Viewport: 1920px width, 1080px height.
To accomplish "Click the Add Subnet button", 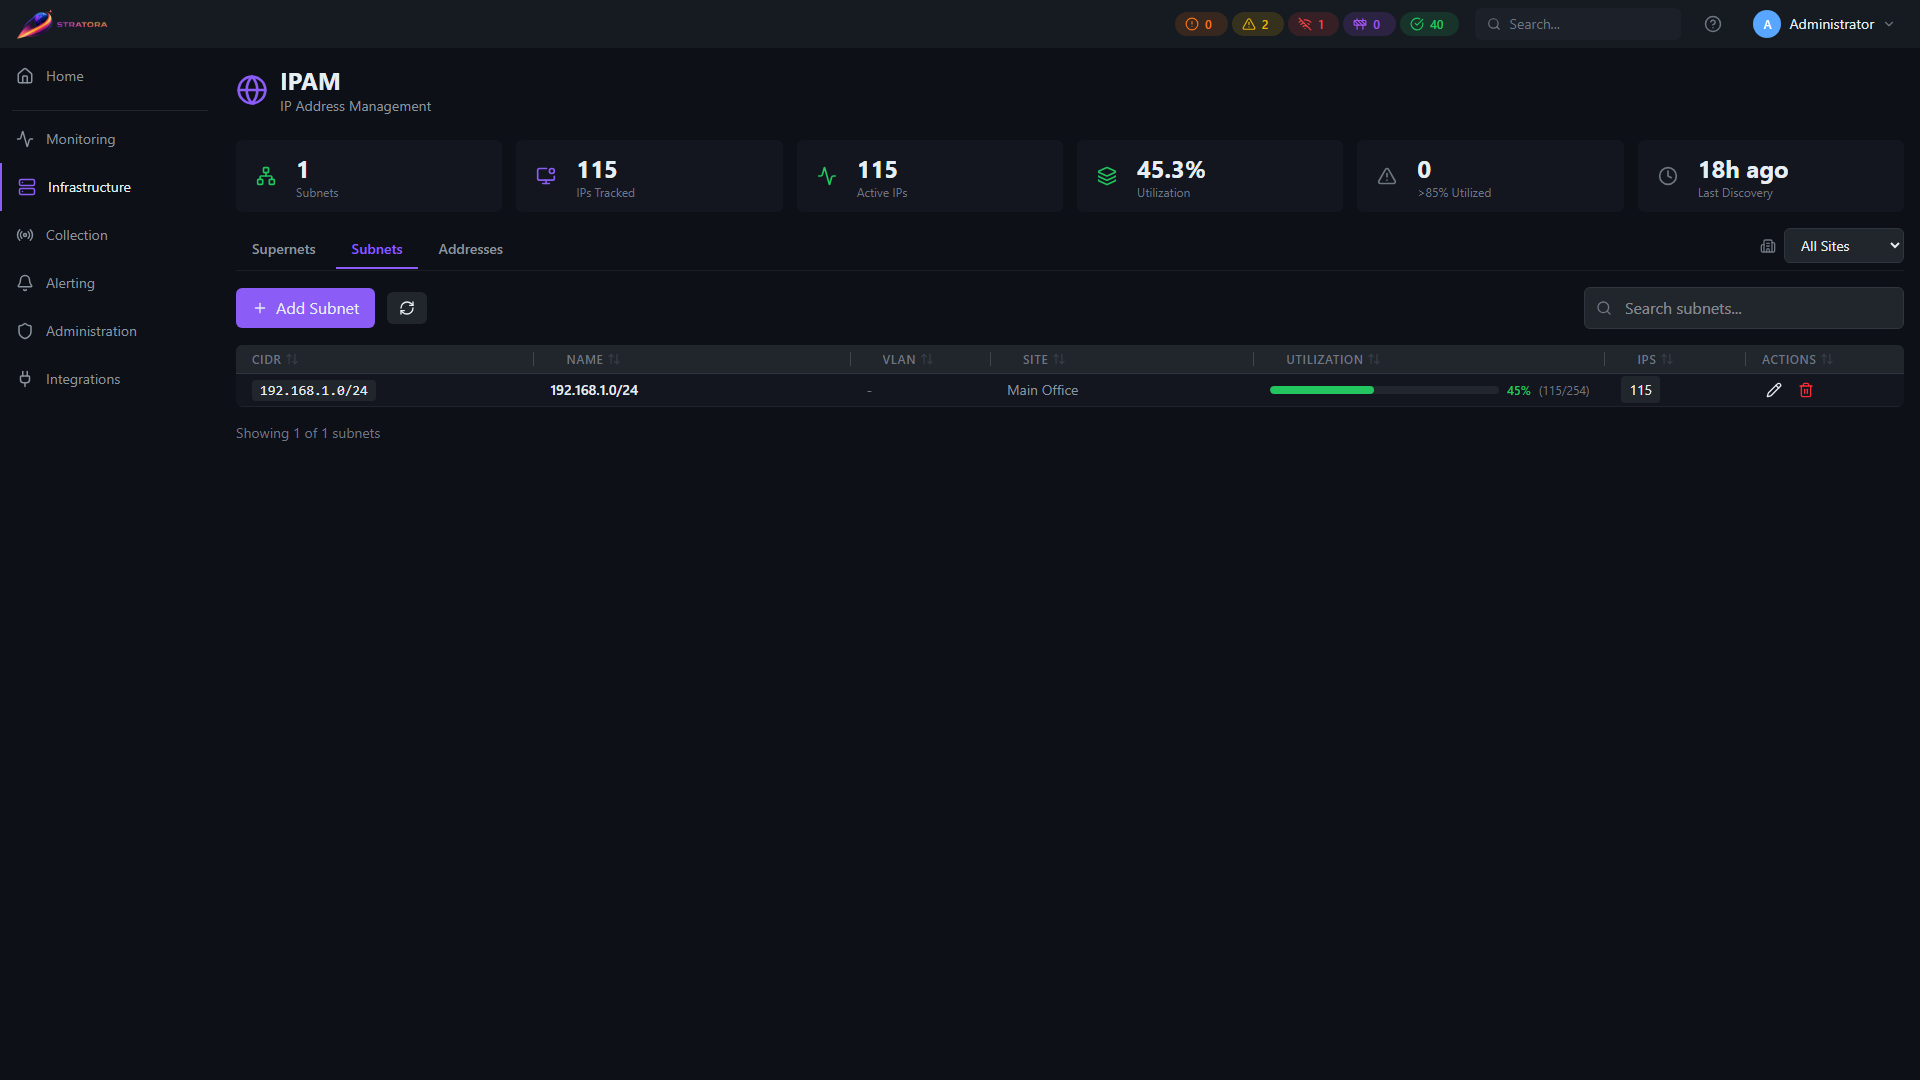I will pos(305,308).
